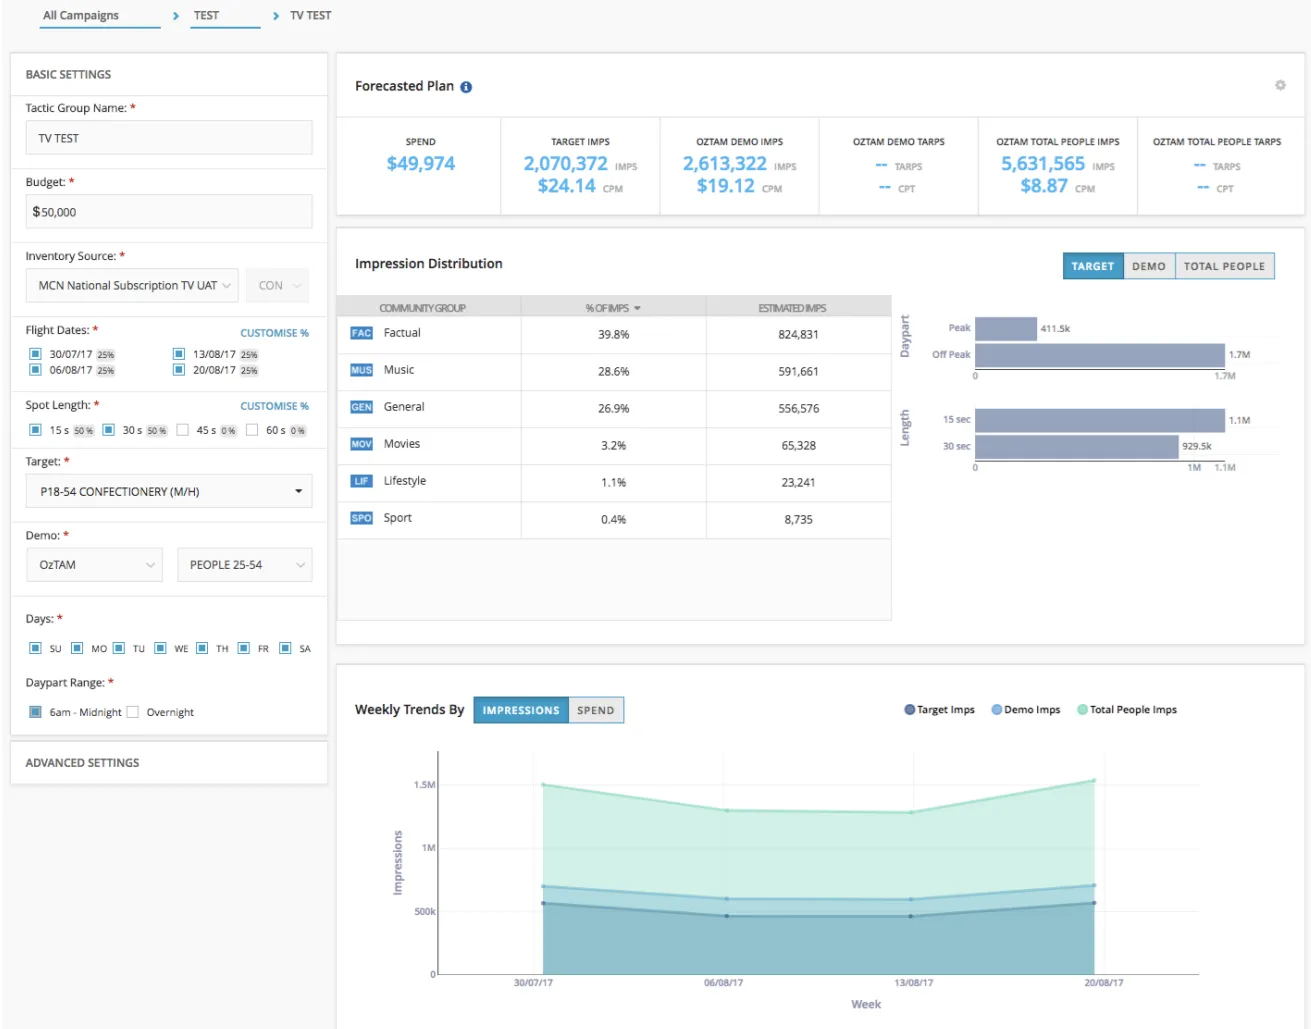Click the MUS badge for Music
The height and width of the screenshot is (1029, 1311).
pyautogui.click(x=361, y=370)
